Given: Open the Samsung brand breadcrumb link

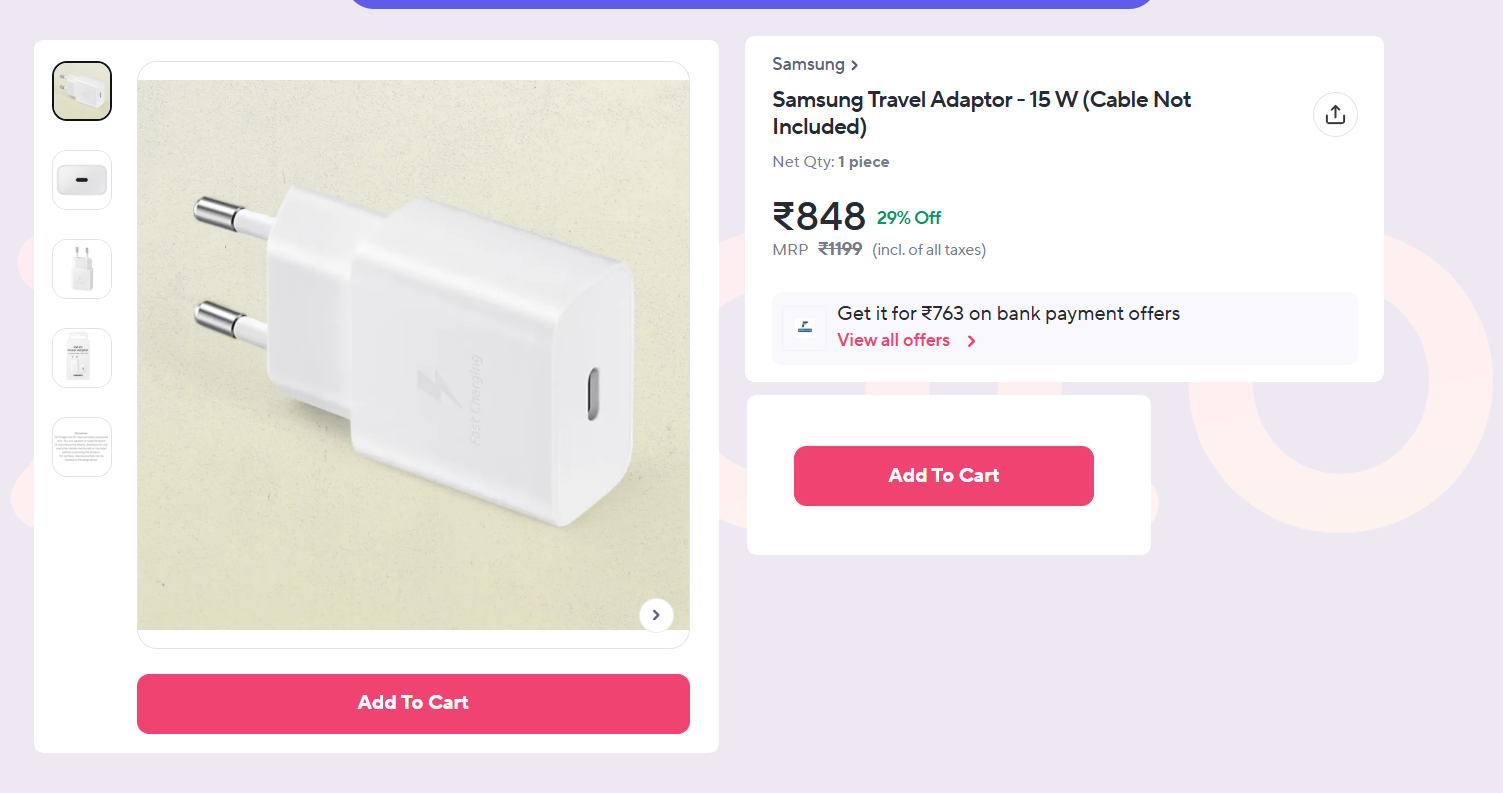Looking at the screenshot, I should point(808,65).
